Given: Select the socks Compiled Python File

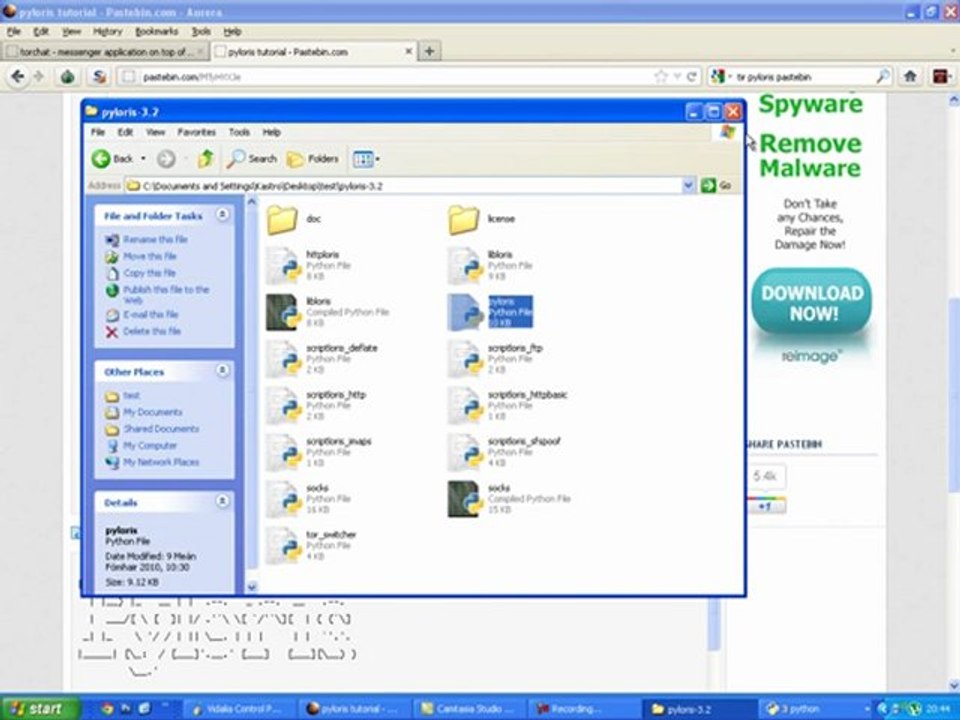Looking at the screenshot, I should coord(509,499).
